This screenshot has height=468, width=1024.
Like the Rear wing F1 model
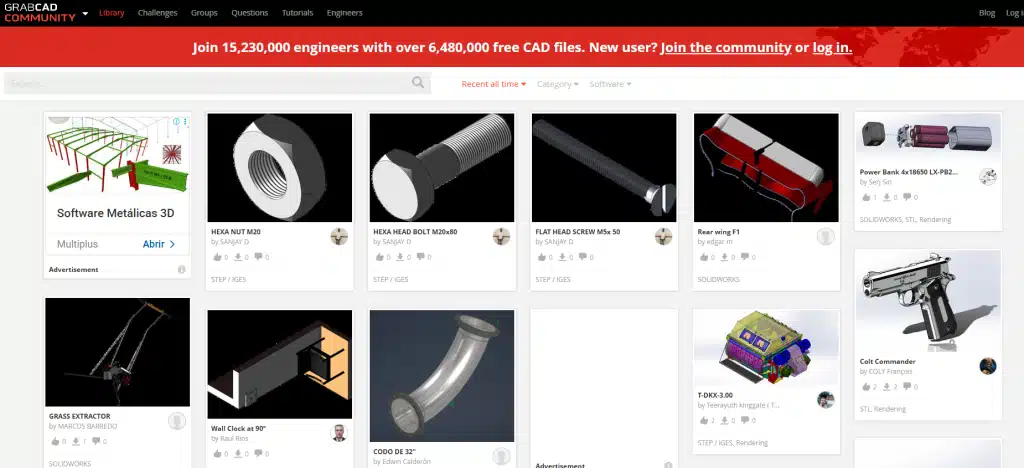[703, 257]
